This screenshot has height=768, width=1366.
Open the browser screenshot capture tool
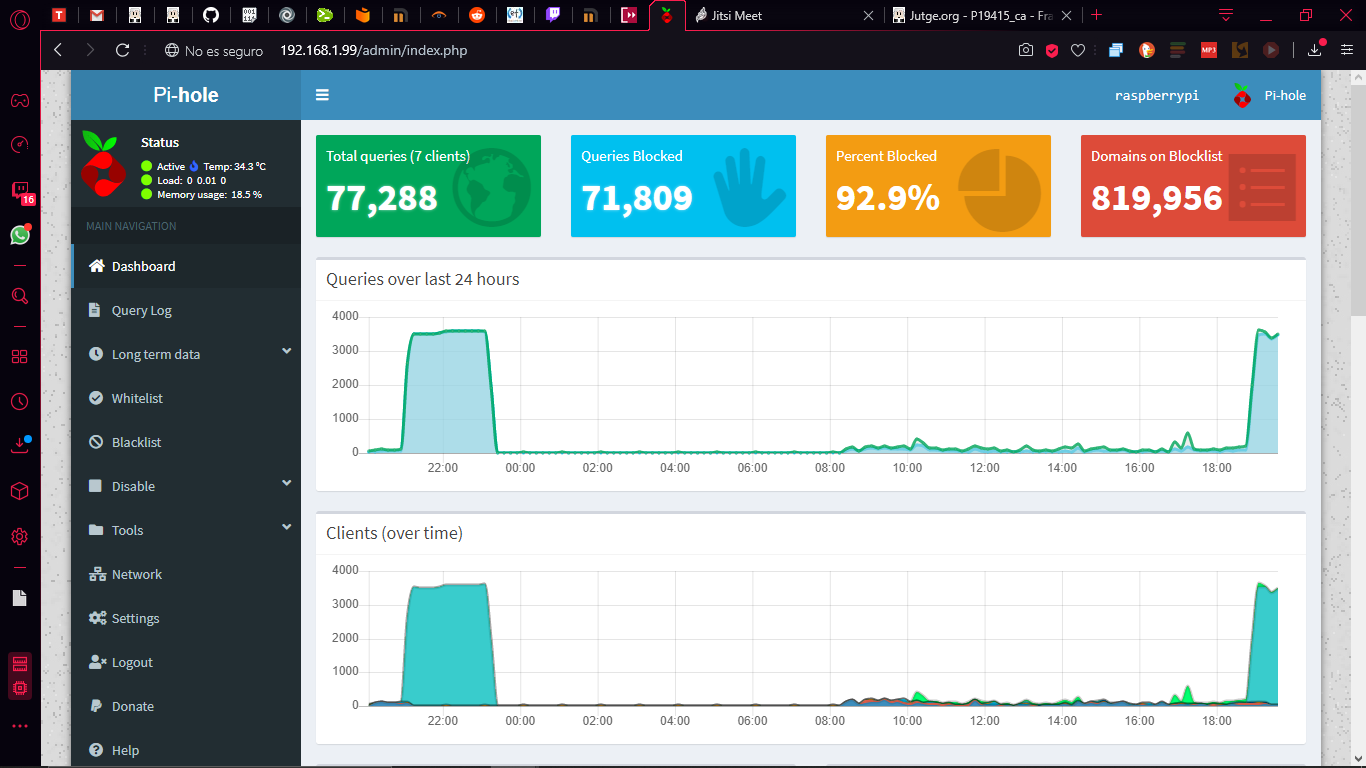(x=1026, y=49)
